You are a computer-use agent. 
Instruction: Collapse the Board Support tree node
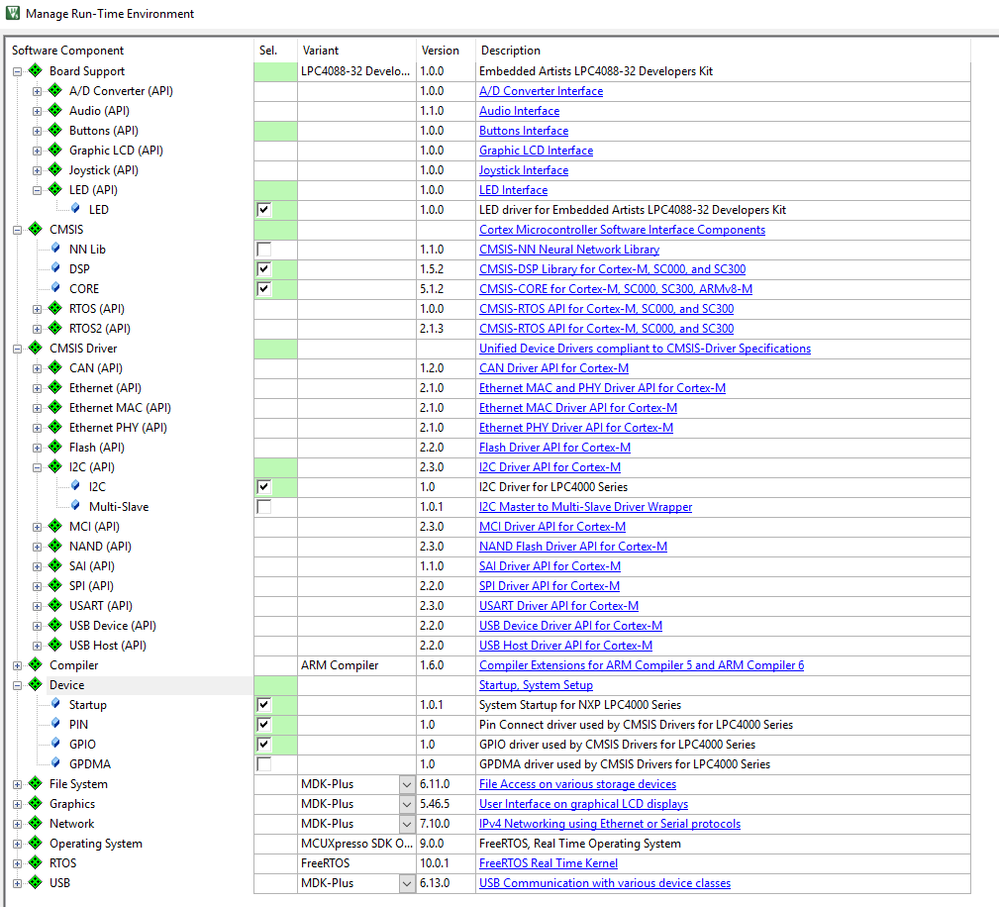click(17, 71)
